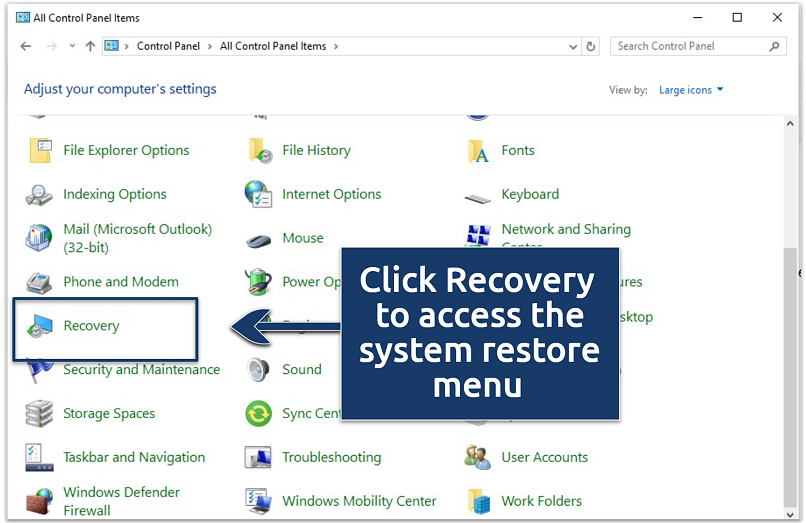Select All Control Panel Items breadcrumb
This screenshot has height=523, width=806.
272,46
